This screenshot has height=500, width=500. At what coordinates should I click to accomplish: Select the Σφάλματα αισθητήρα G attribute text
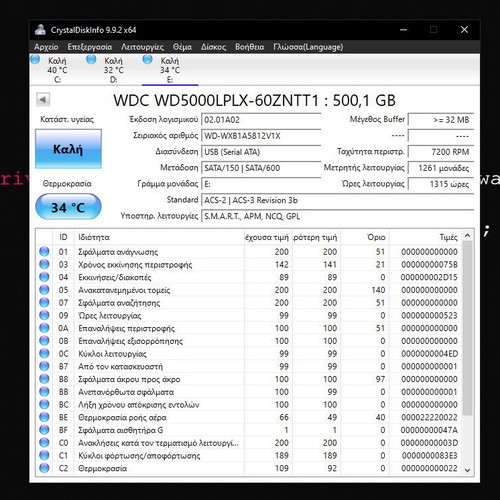121,430
